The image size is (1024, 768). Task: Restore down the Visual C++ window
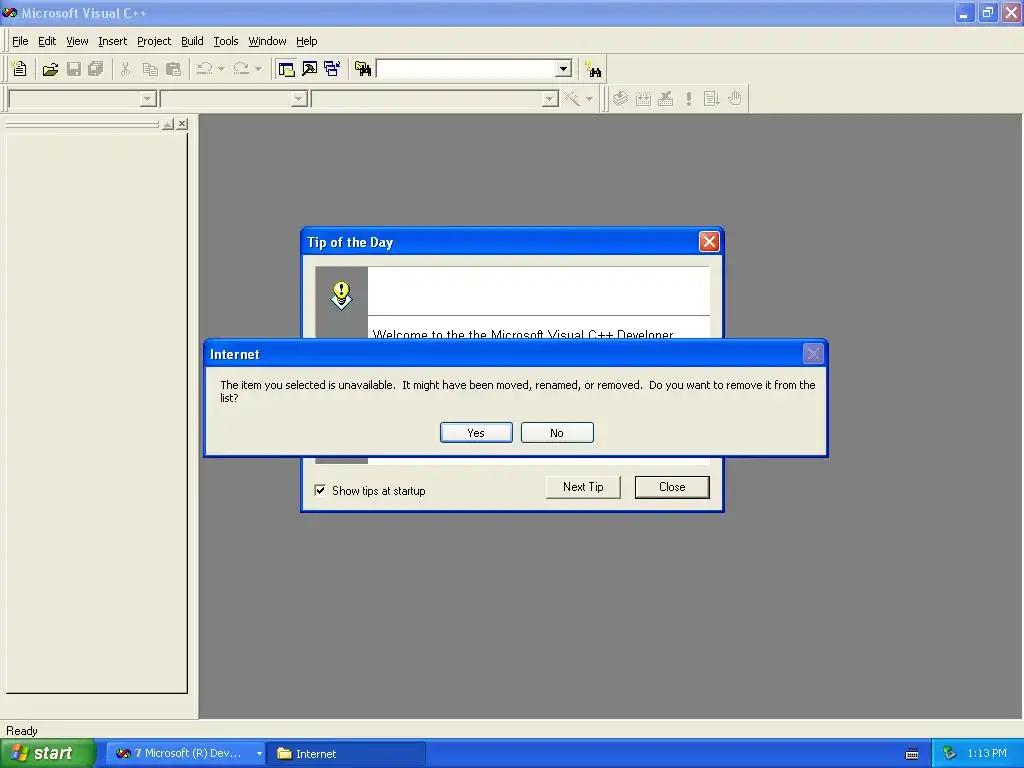pyautogui.click(x=987, y=13)
